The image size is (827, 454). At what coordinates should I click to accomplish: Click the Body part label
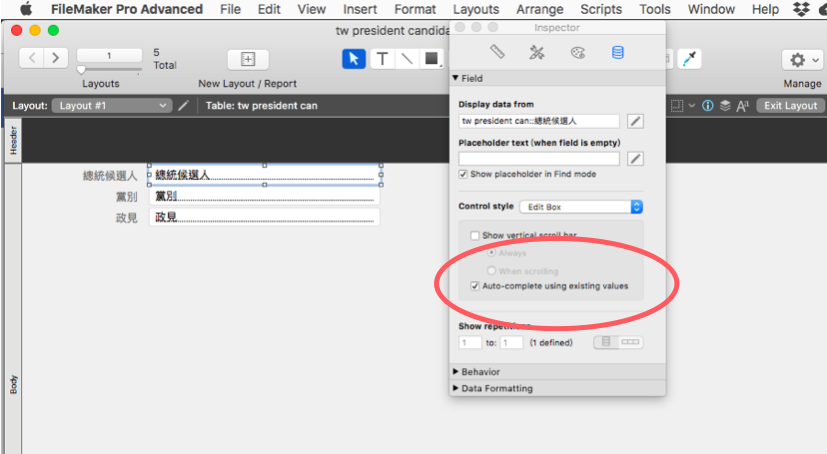[14, 385]
